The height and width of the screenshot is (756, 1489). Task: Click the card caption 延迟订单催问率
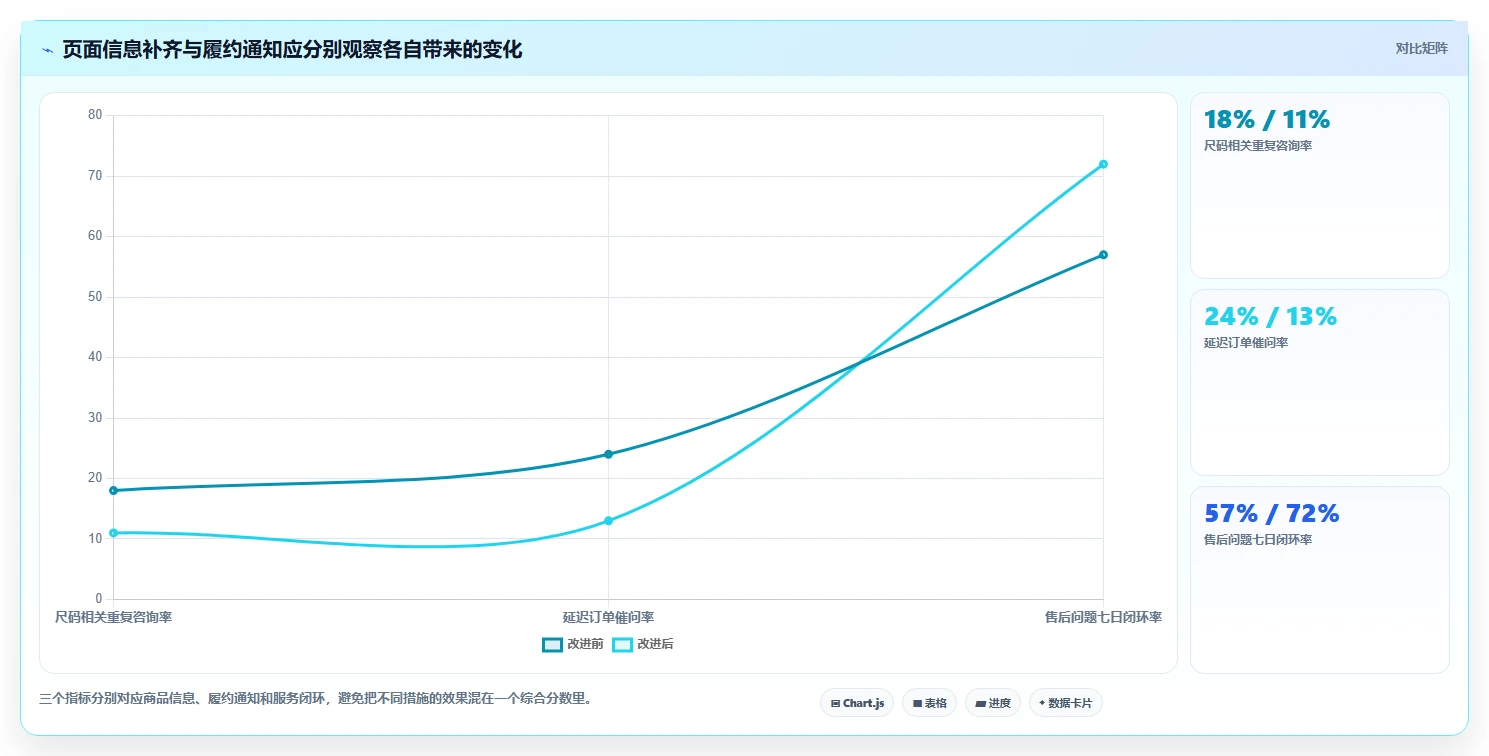click(x=1246, y=343)
